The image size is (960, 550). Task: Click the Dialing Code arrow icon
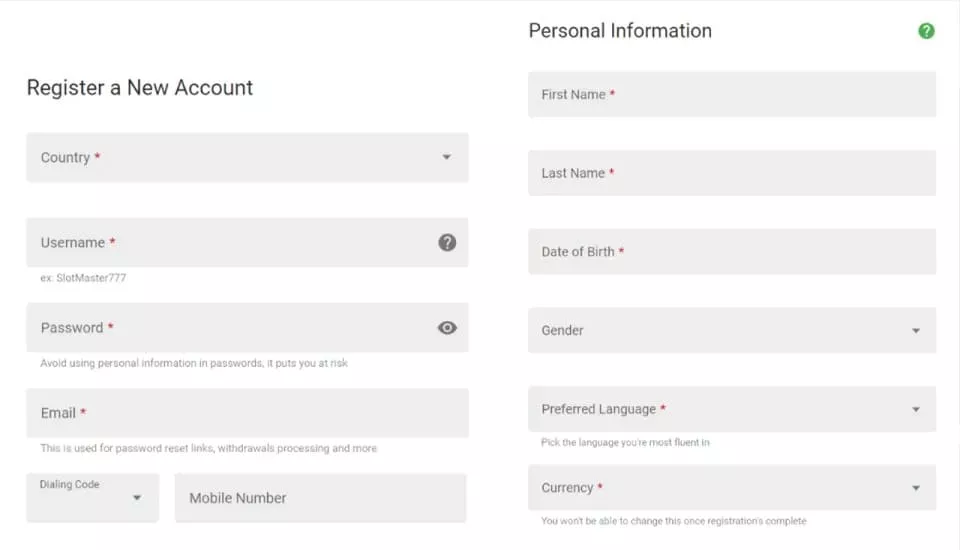[x=137, y=498]
